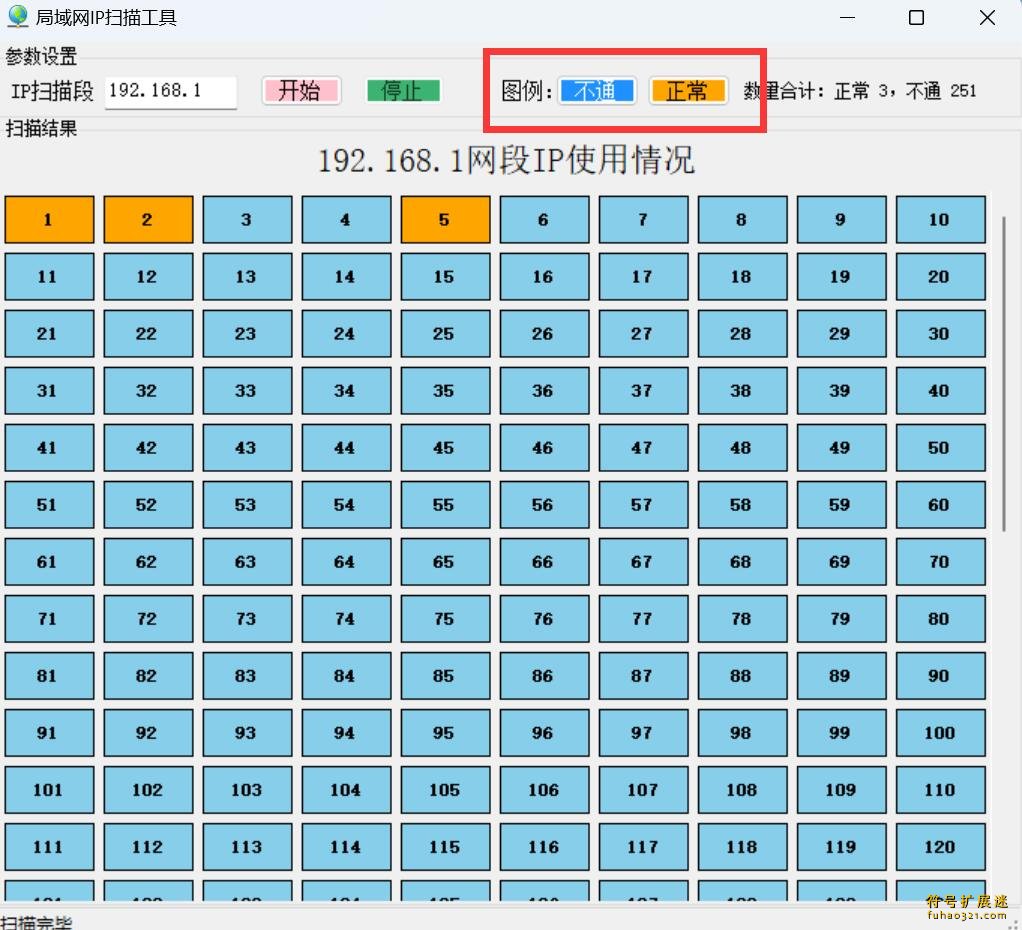Choose IP cell 111
This screenshot has width=1022, height=930.
pyautogui.click(x=49, y=847)
